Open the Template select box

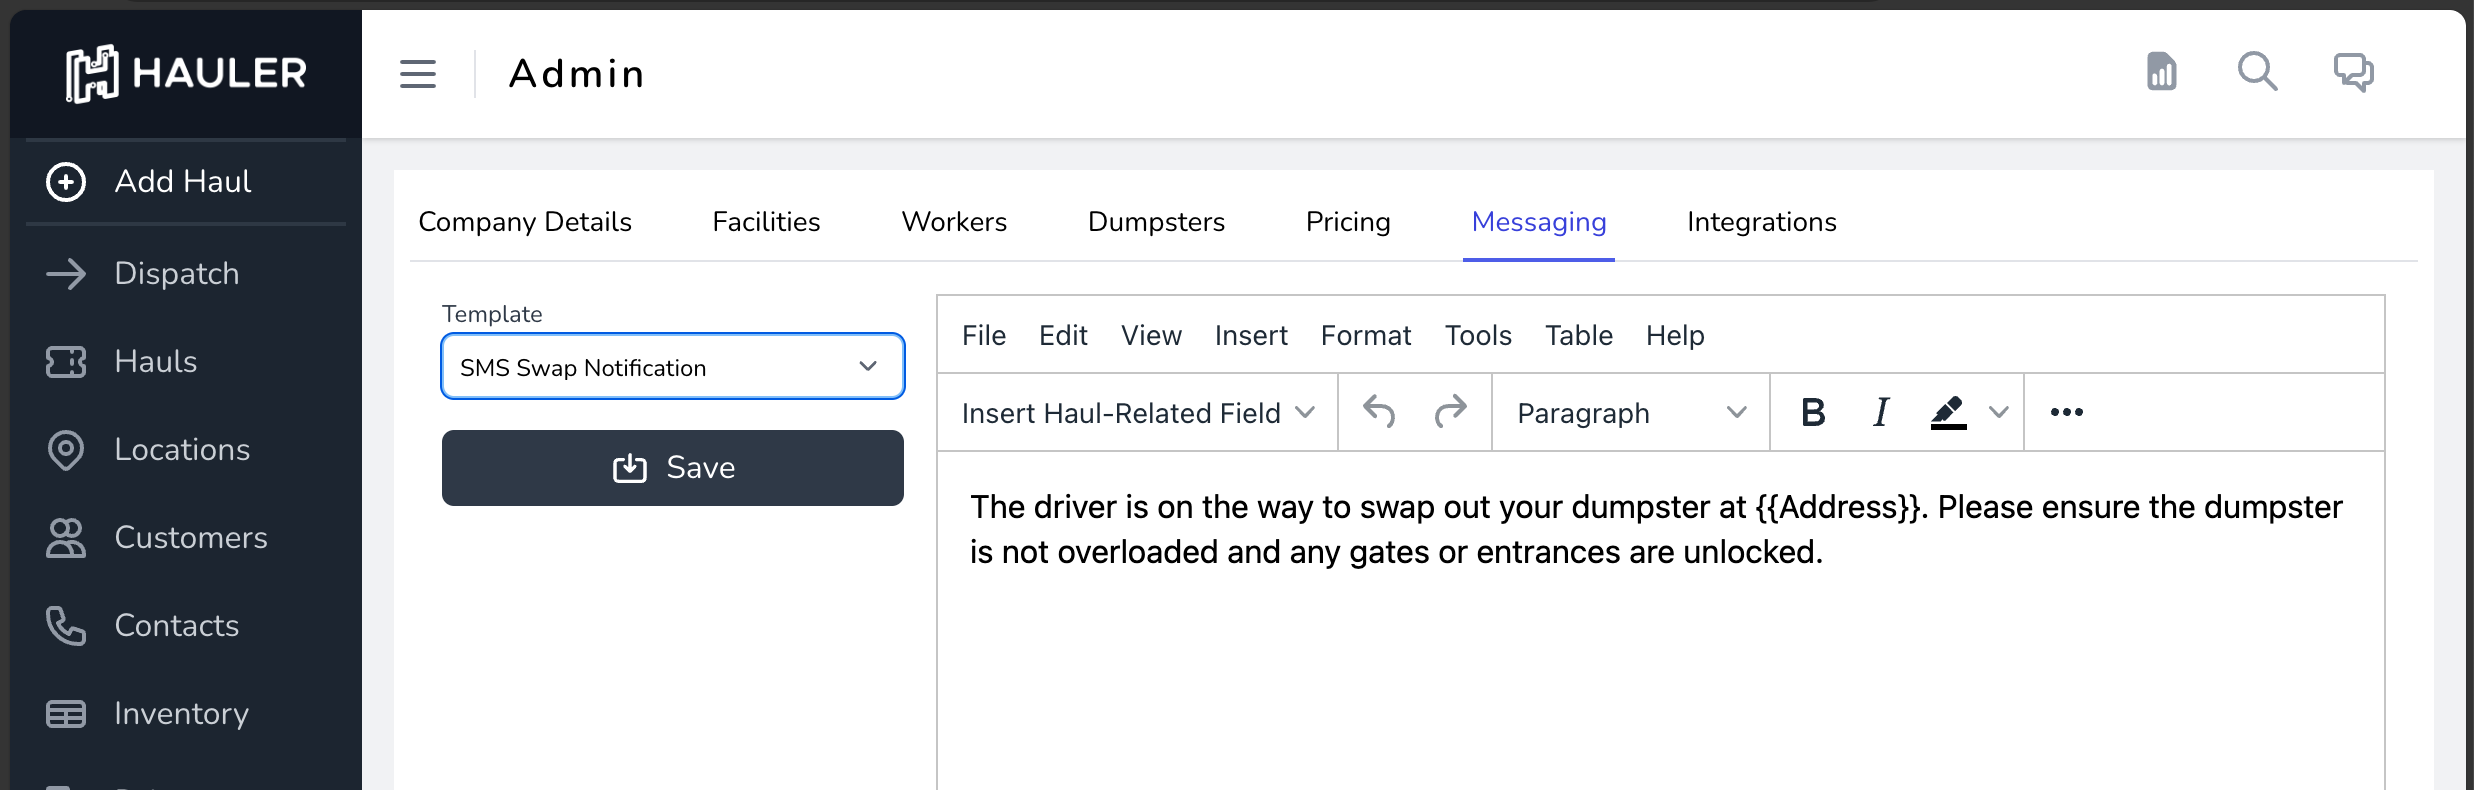[673, 366]
